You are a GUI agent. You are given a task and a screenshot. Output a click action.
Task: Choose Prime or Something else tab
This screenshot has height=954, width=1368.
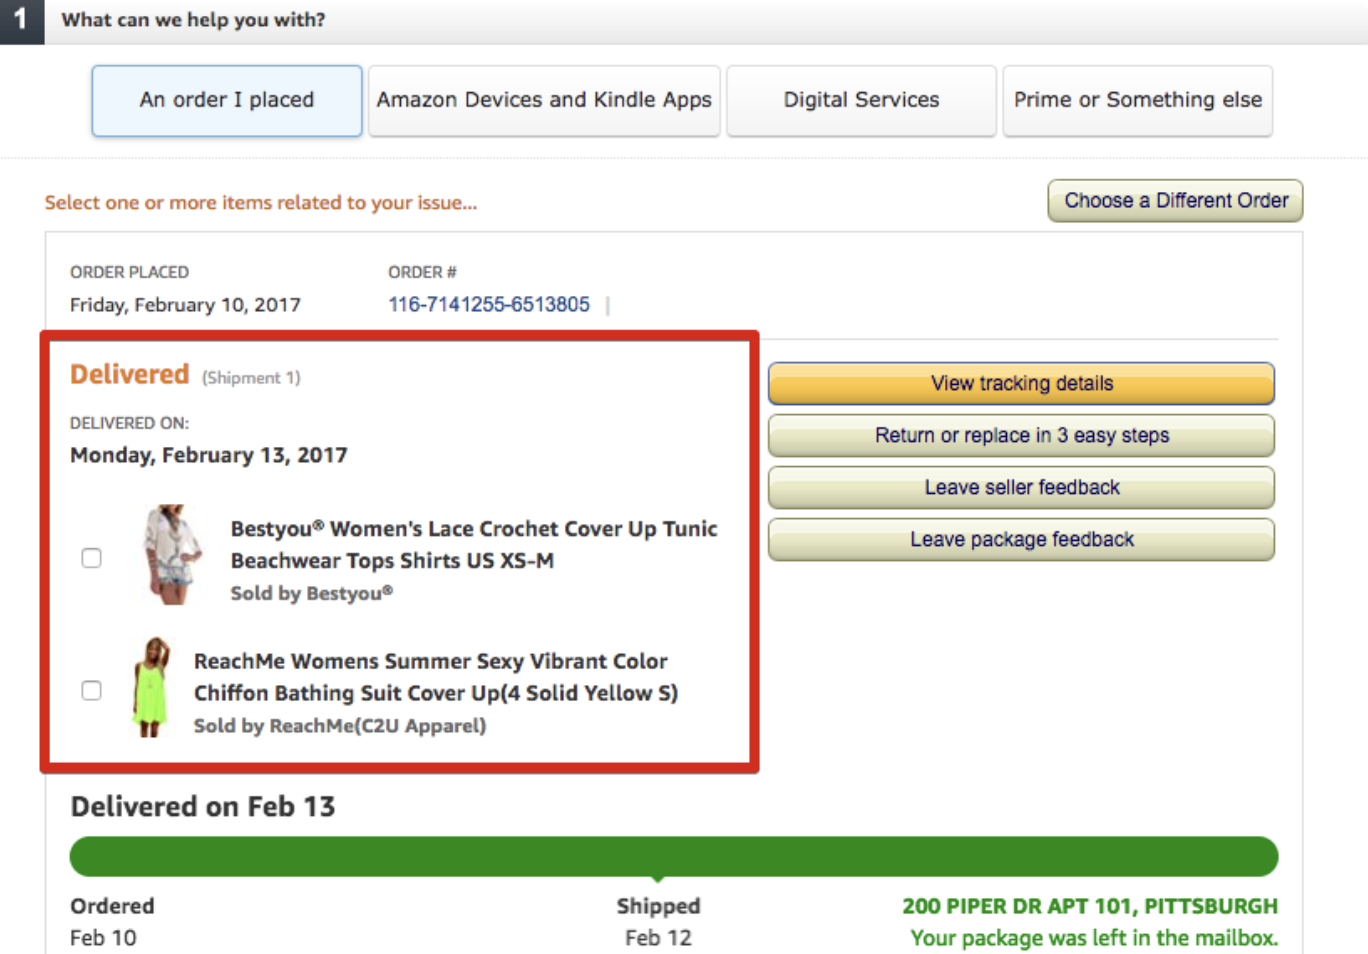(1138, 100)
